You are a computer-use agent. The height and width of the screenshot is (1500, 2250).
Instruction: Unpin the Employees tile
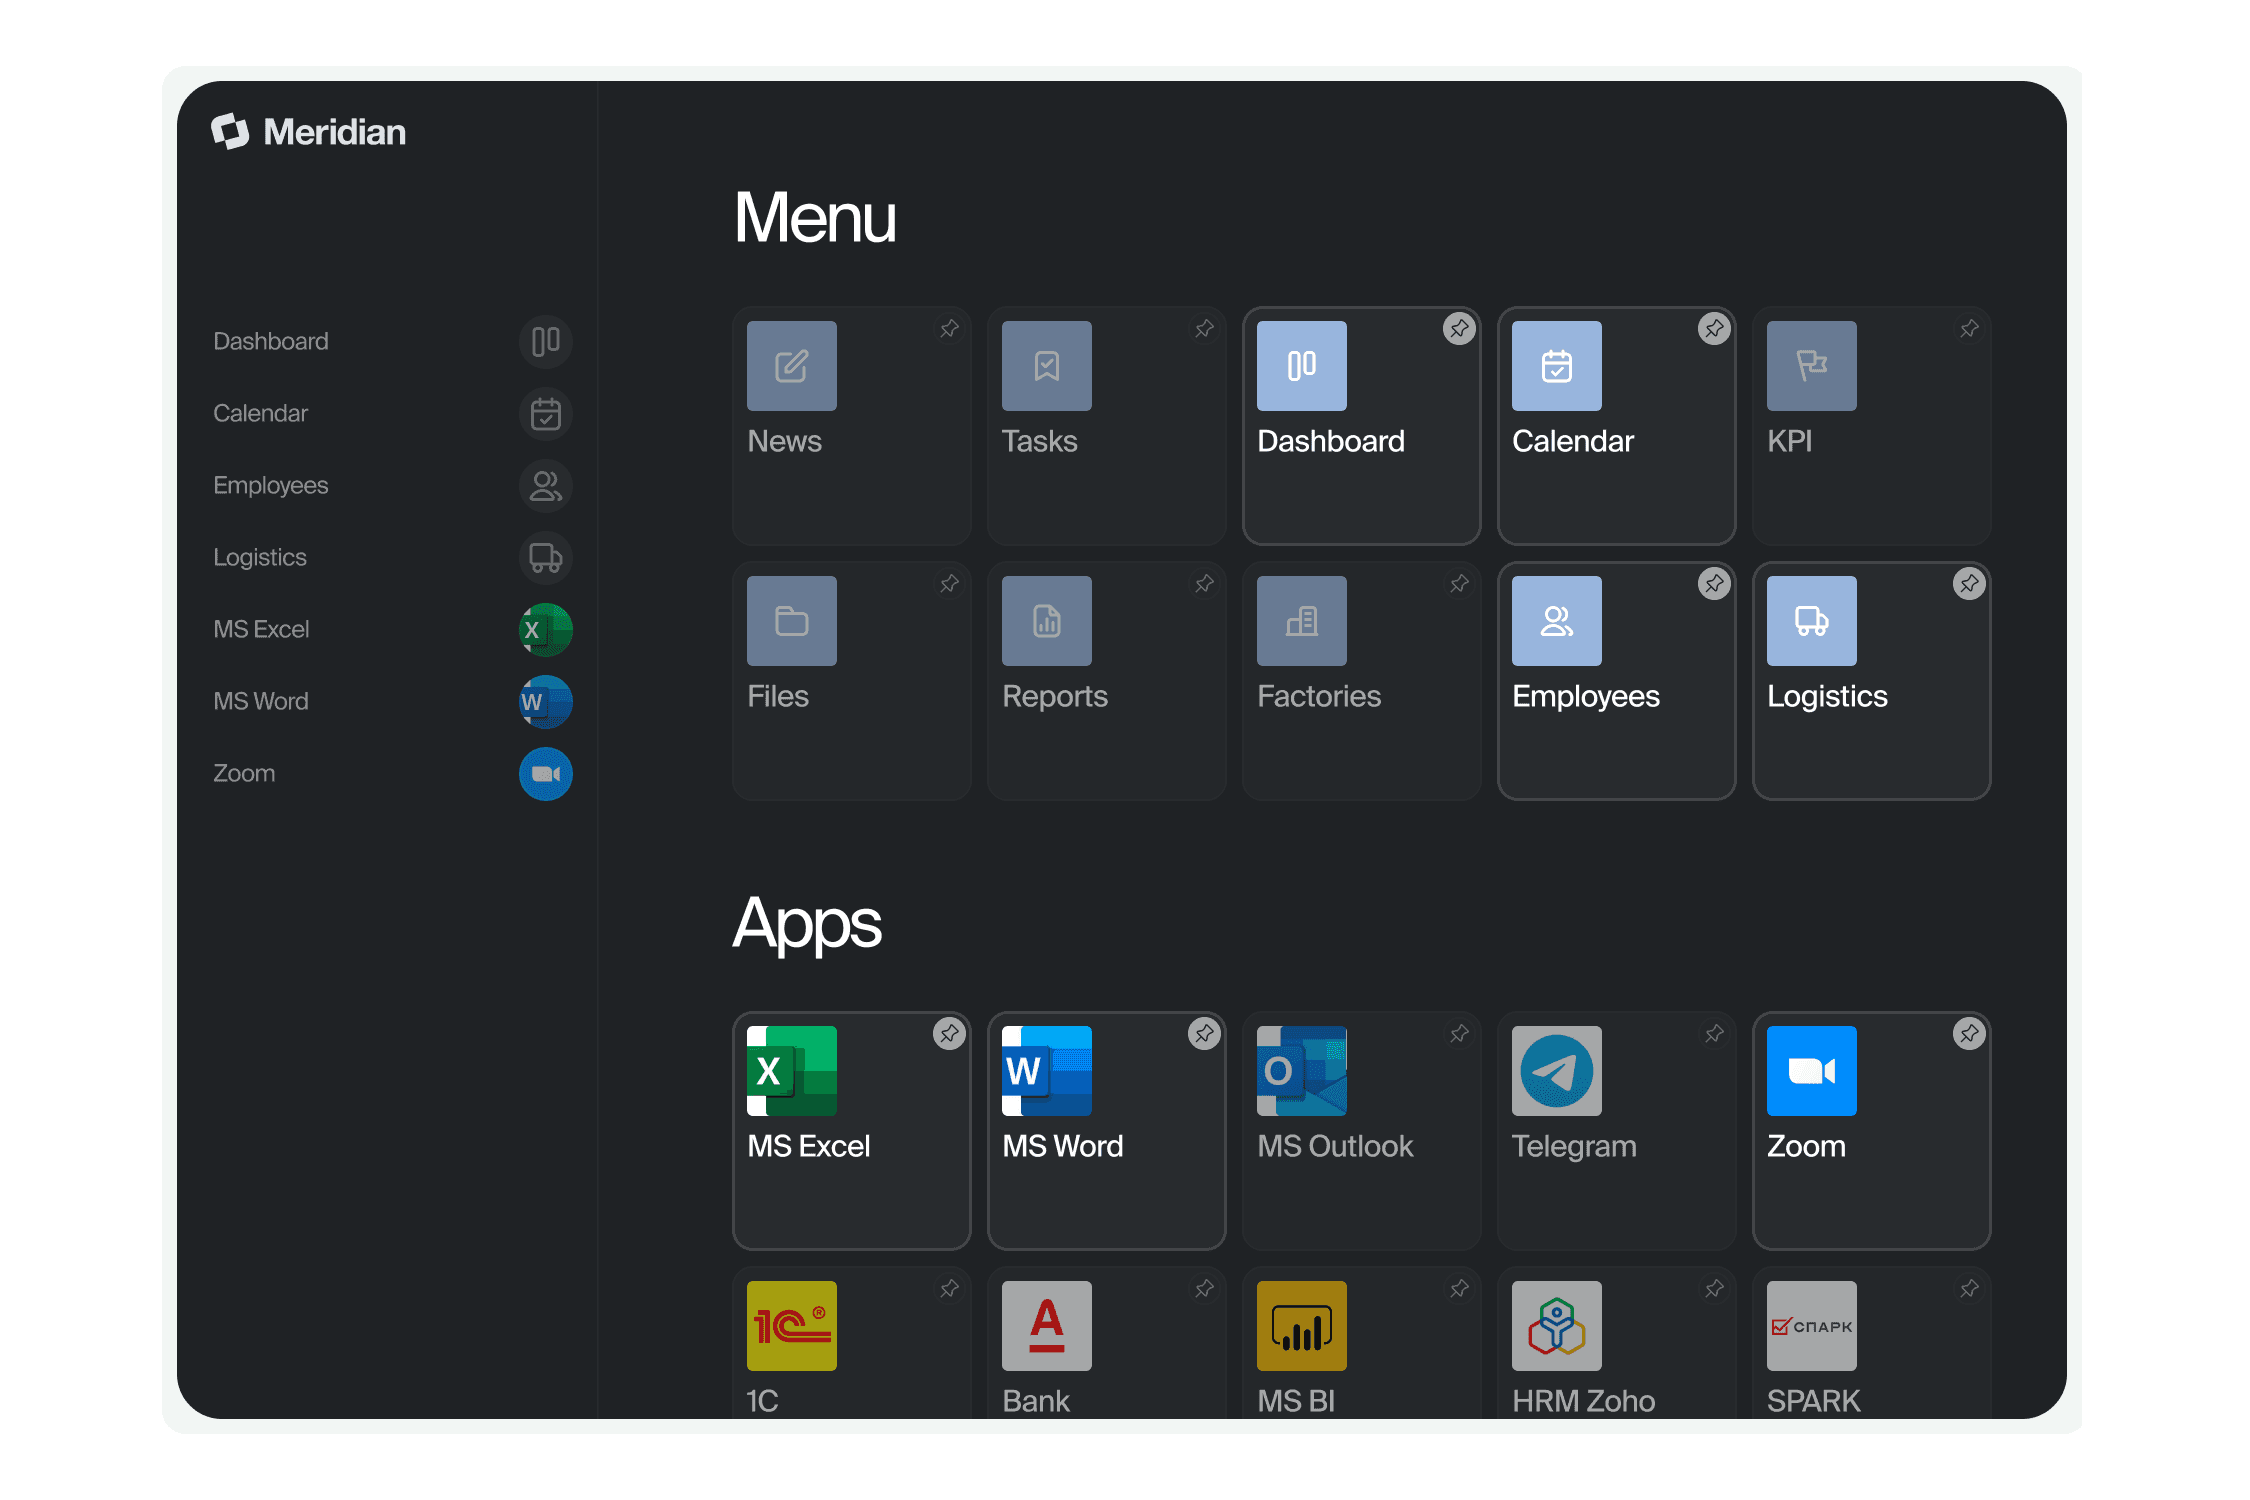[1714, 583]
